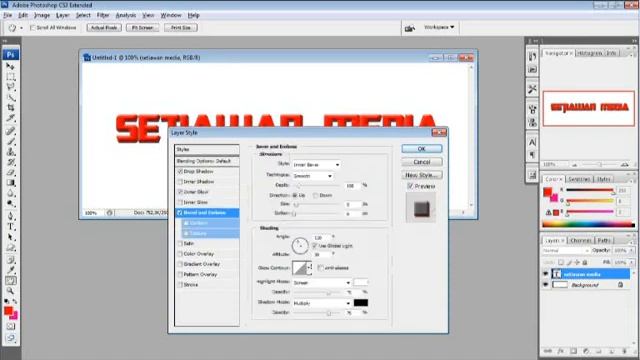This screenshot has height=360, width=640.
Task: Select the Down direction radio button
Action: pos(316,196)
